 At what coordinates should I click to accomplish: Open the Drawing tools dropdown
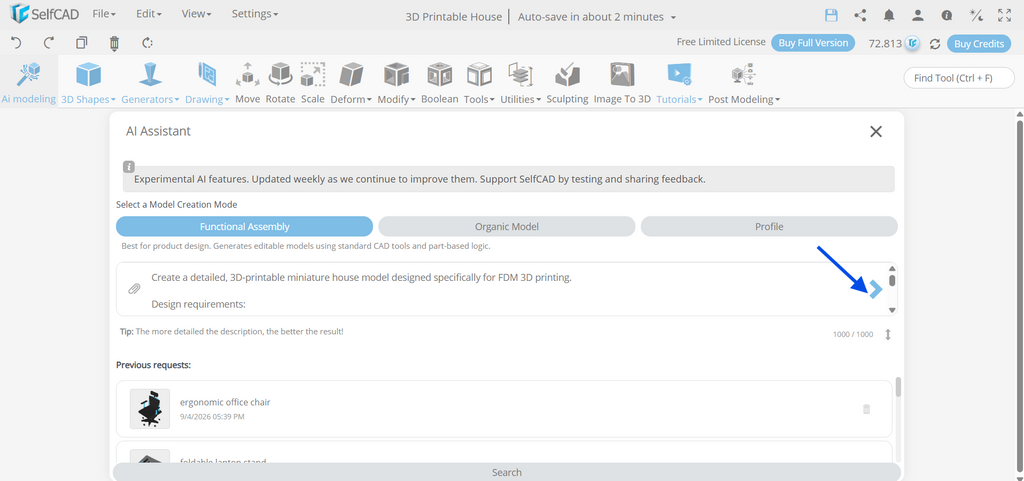[207, 82]
